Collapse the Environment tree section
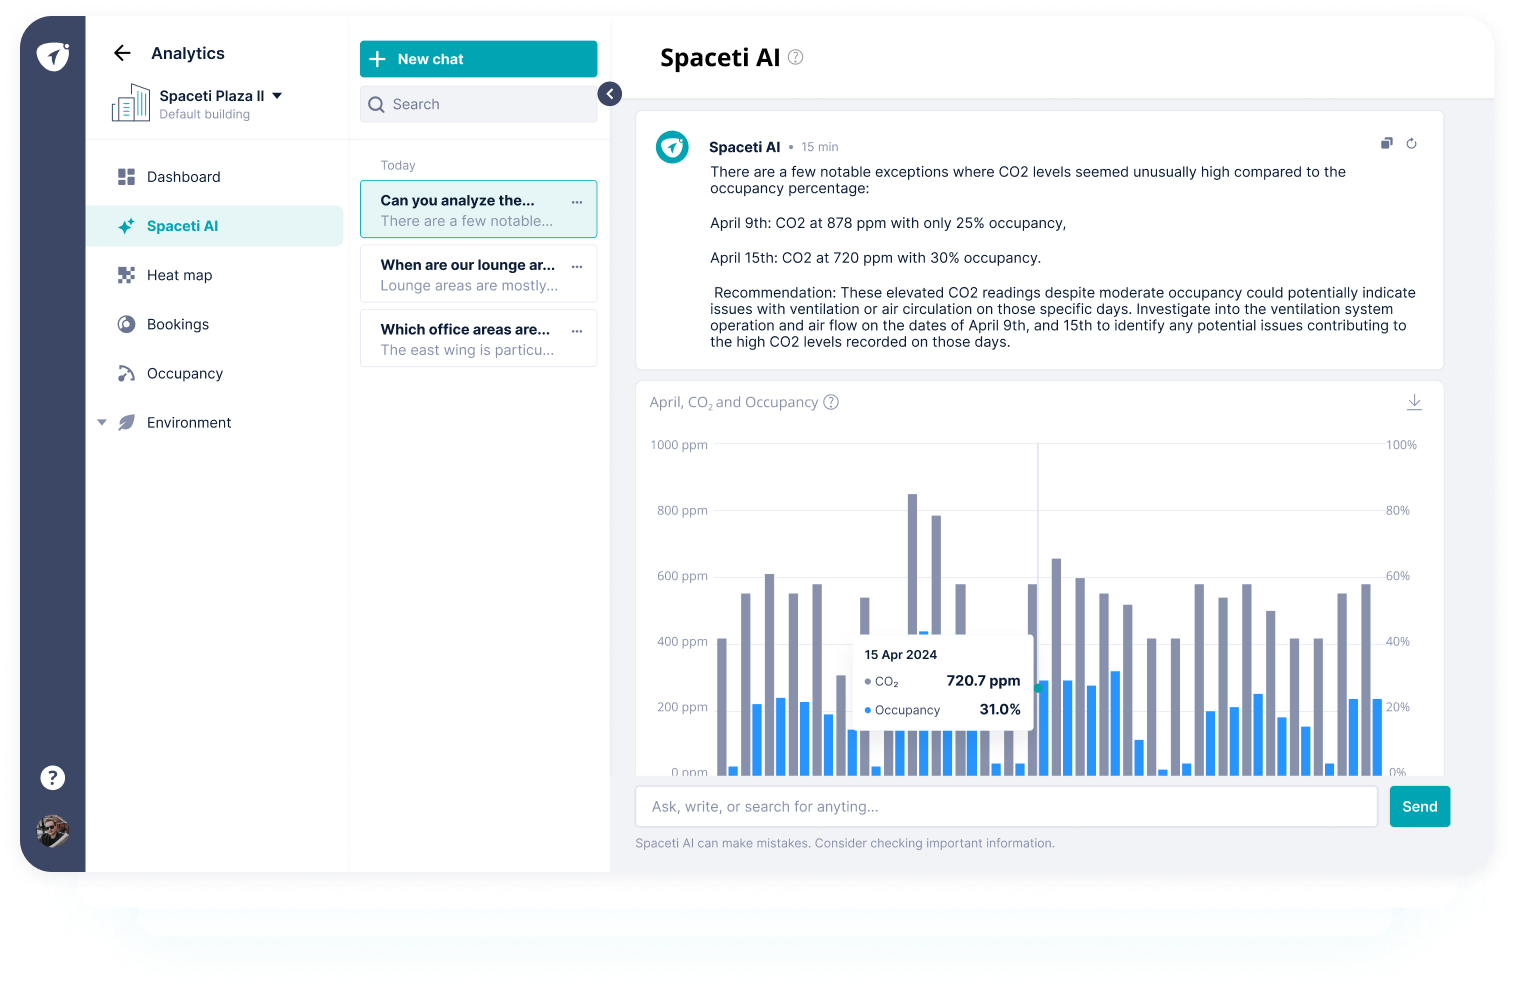This screenshot has width=1515, height=996. click(x=101, y=422)
